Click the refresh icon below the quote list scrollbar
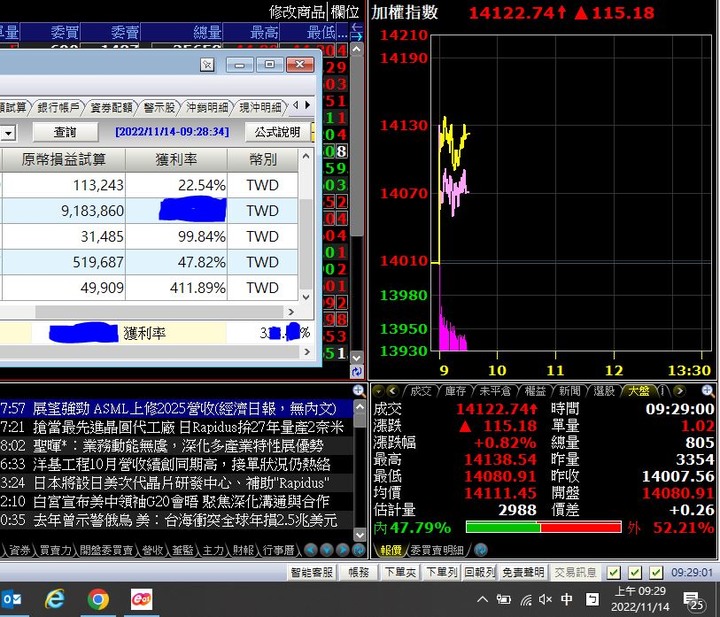Viewport: 720px width, 617px height. coord(357,372)
